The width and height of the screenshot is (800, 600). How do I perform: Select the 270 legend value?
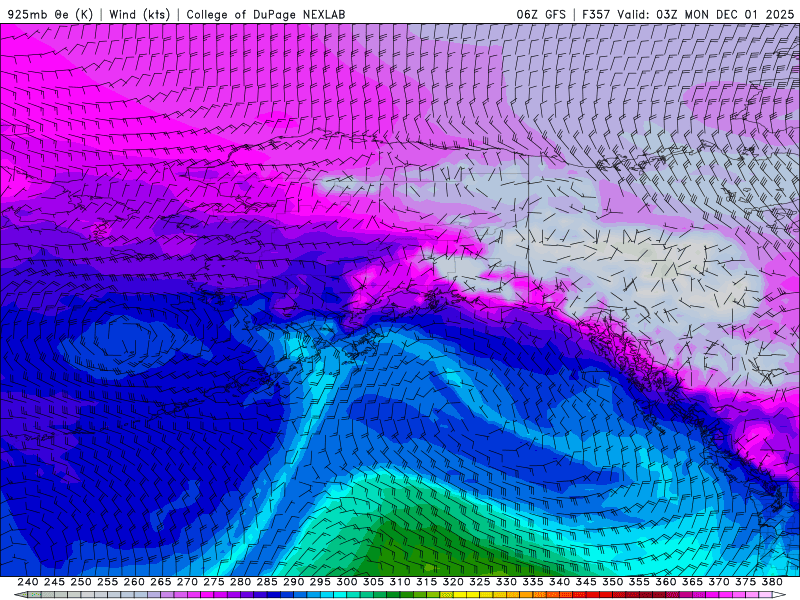[x=187, y=582]
